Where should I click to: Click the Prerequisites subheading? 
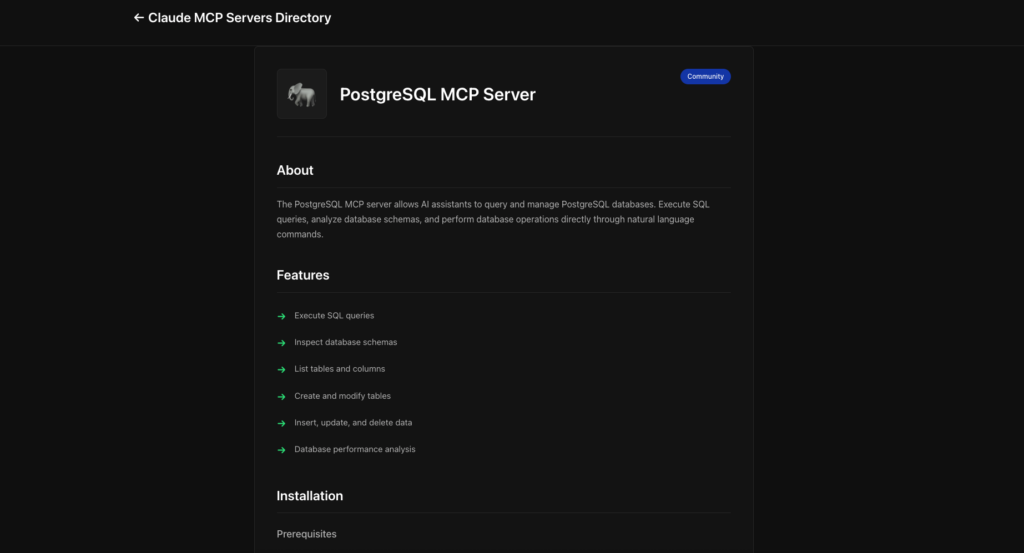pos(306,534)
